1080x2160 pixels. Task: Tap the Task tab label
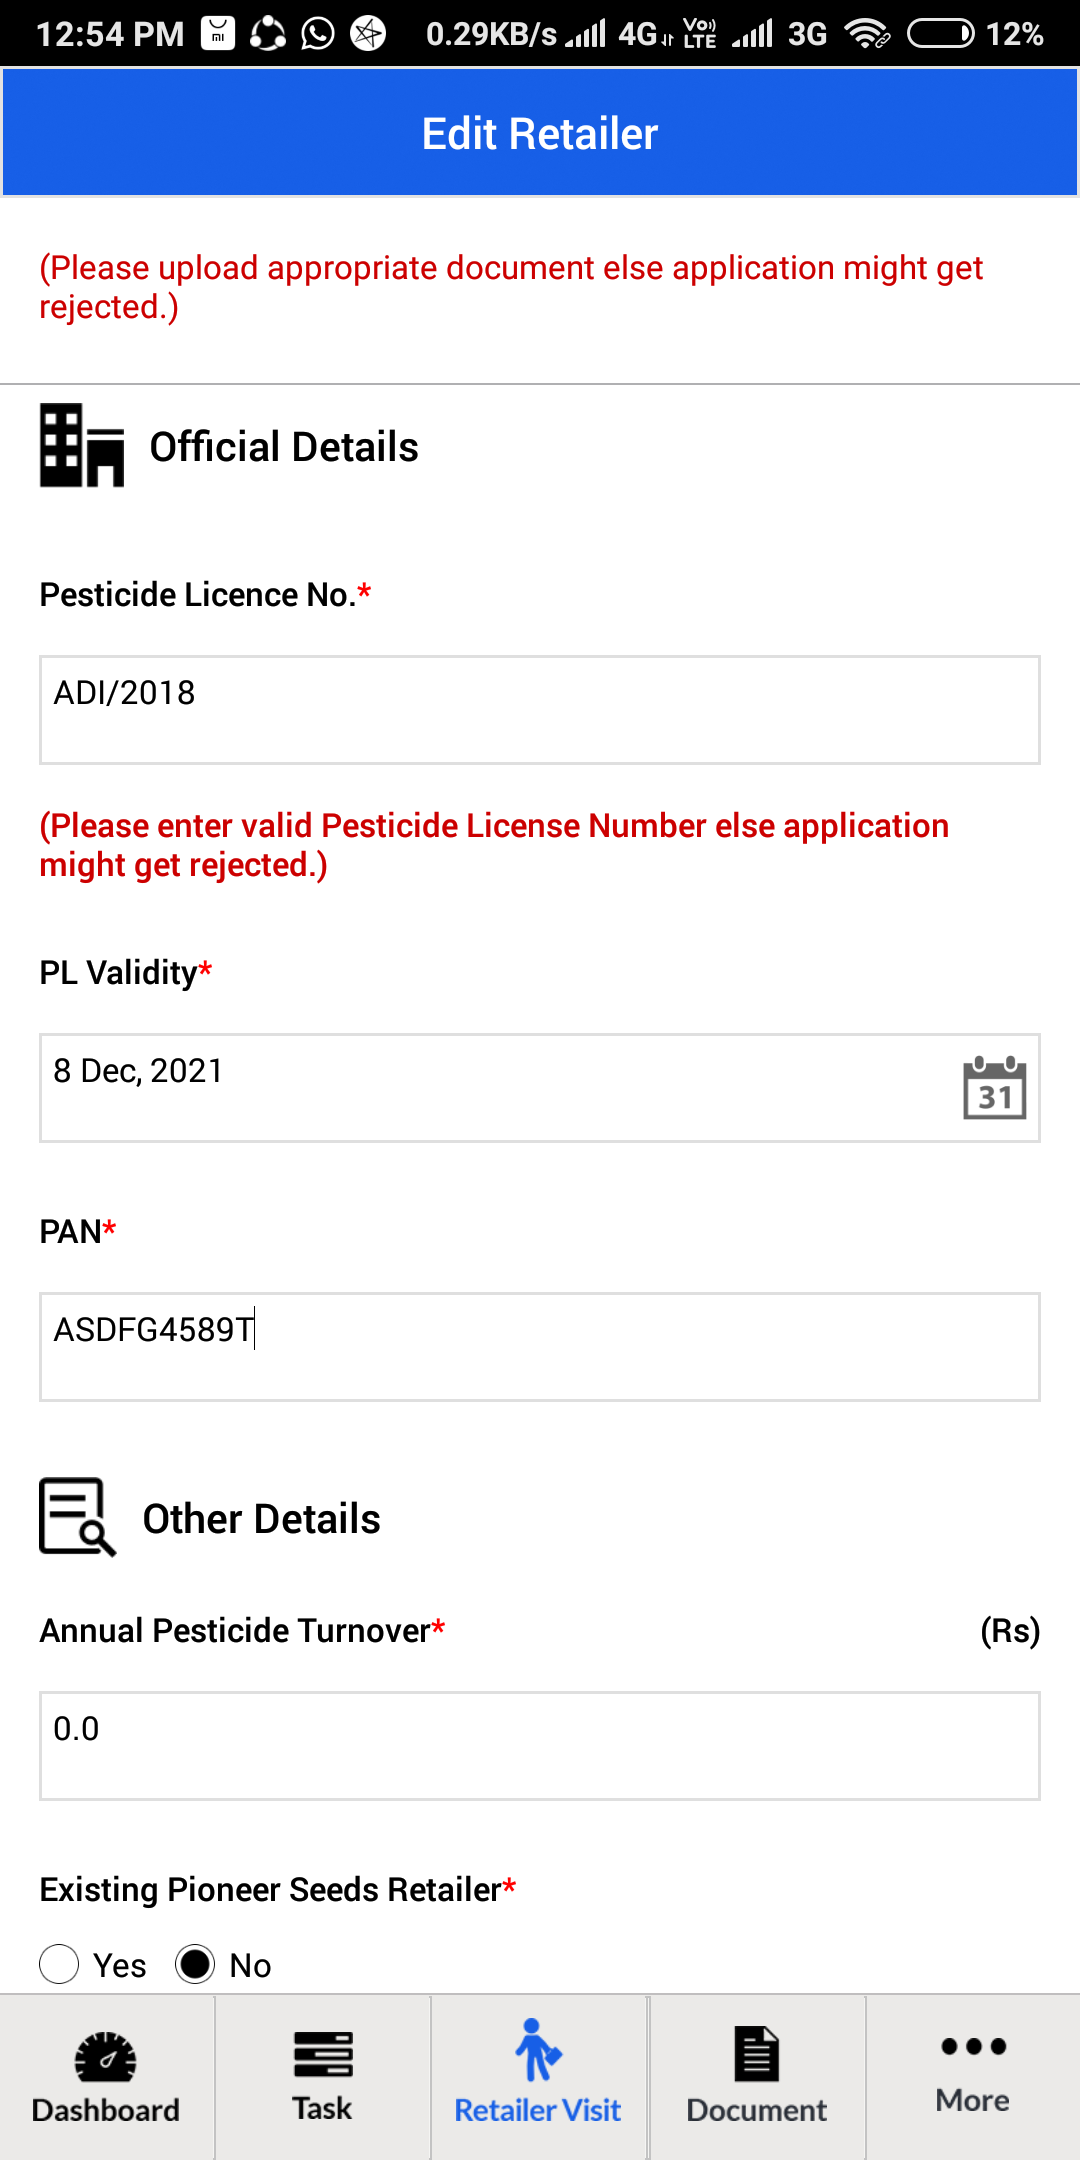tap(322, 2108)
